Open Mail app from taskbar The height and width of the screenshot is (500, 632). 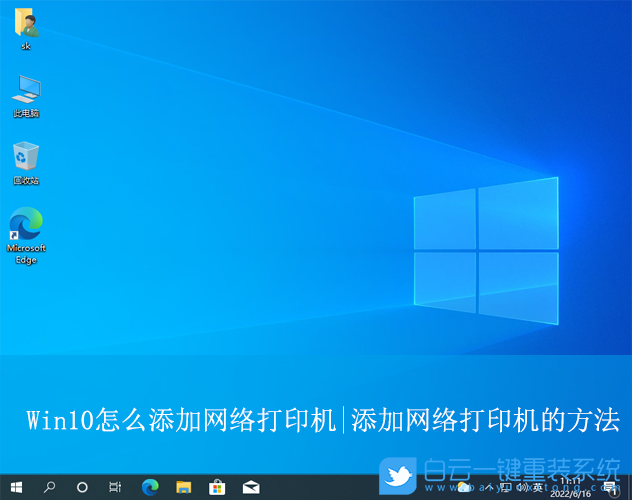[x=251, y=488]
